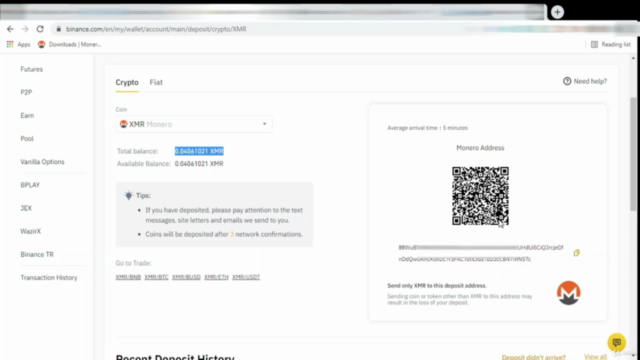The image size is (640, 360).
Task: Click the Monero deposit address text
Action: (x=481, y=253)
